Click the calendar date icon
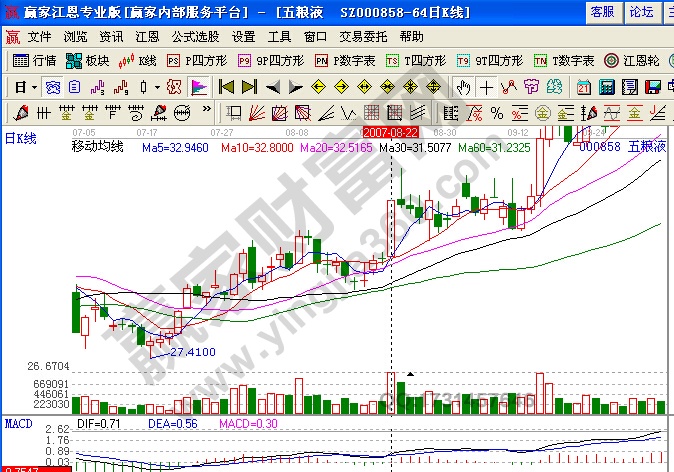Image resolution: width=674 pixels, height=472 pixels. [583, 86]
